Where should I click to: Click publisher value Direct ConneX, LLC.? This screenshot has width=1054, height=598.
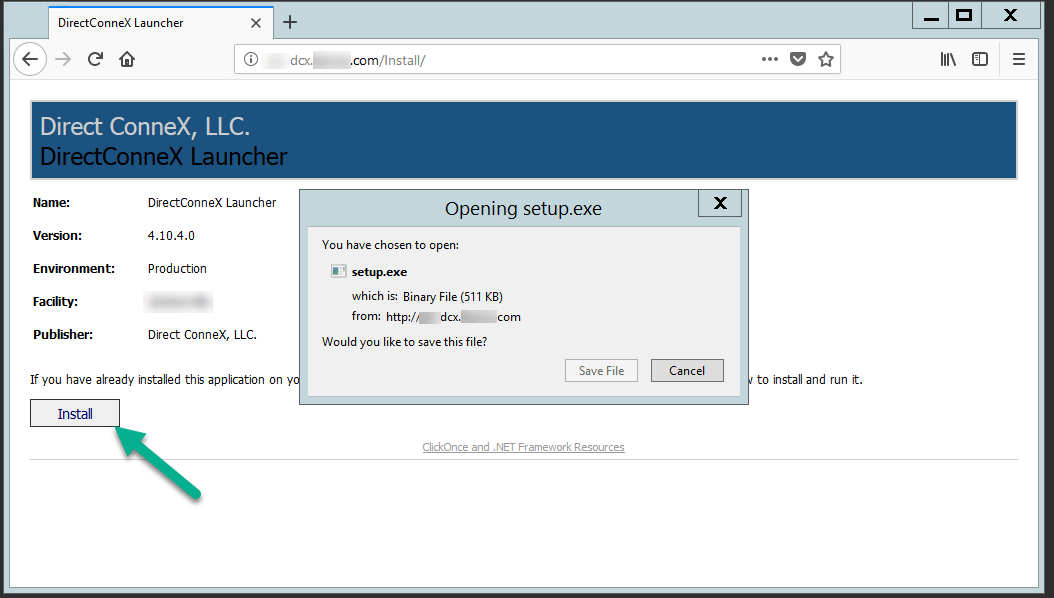202,335
